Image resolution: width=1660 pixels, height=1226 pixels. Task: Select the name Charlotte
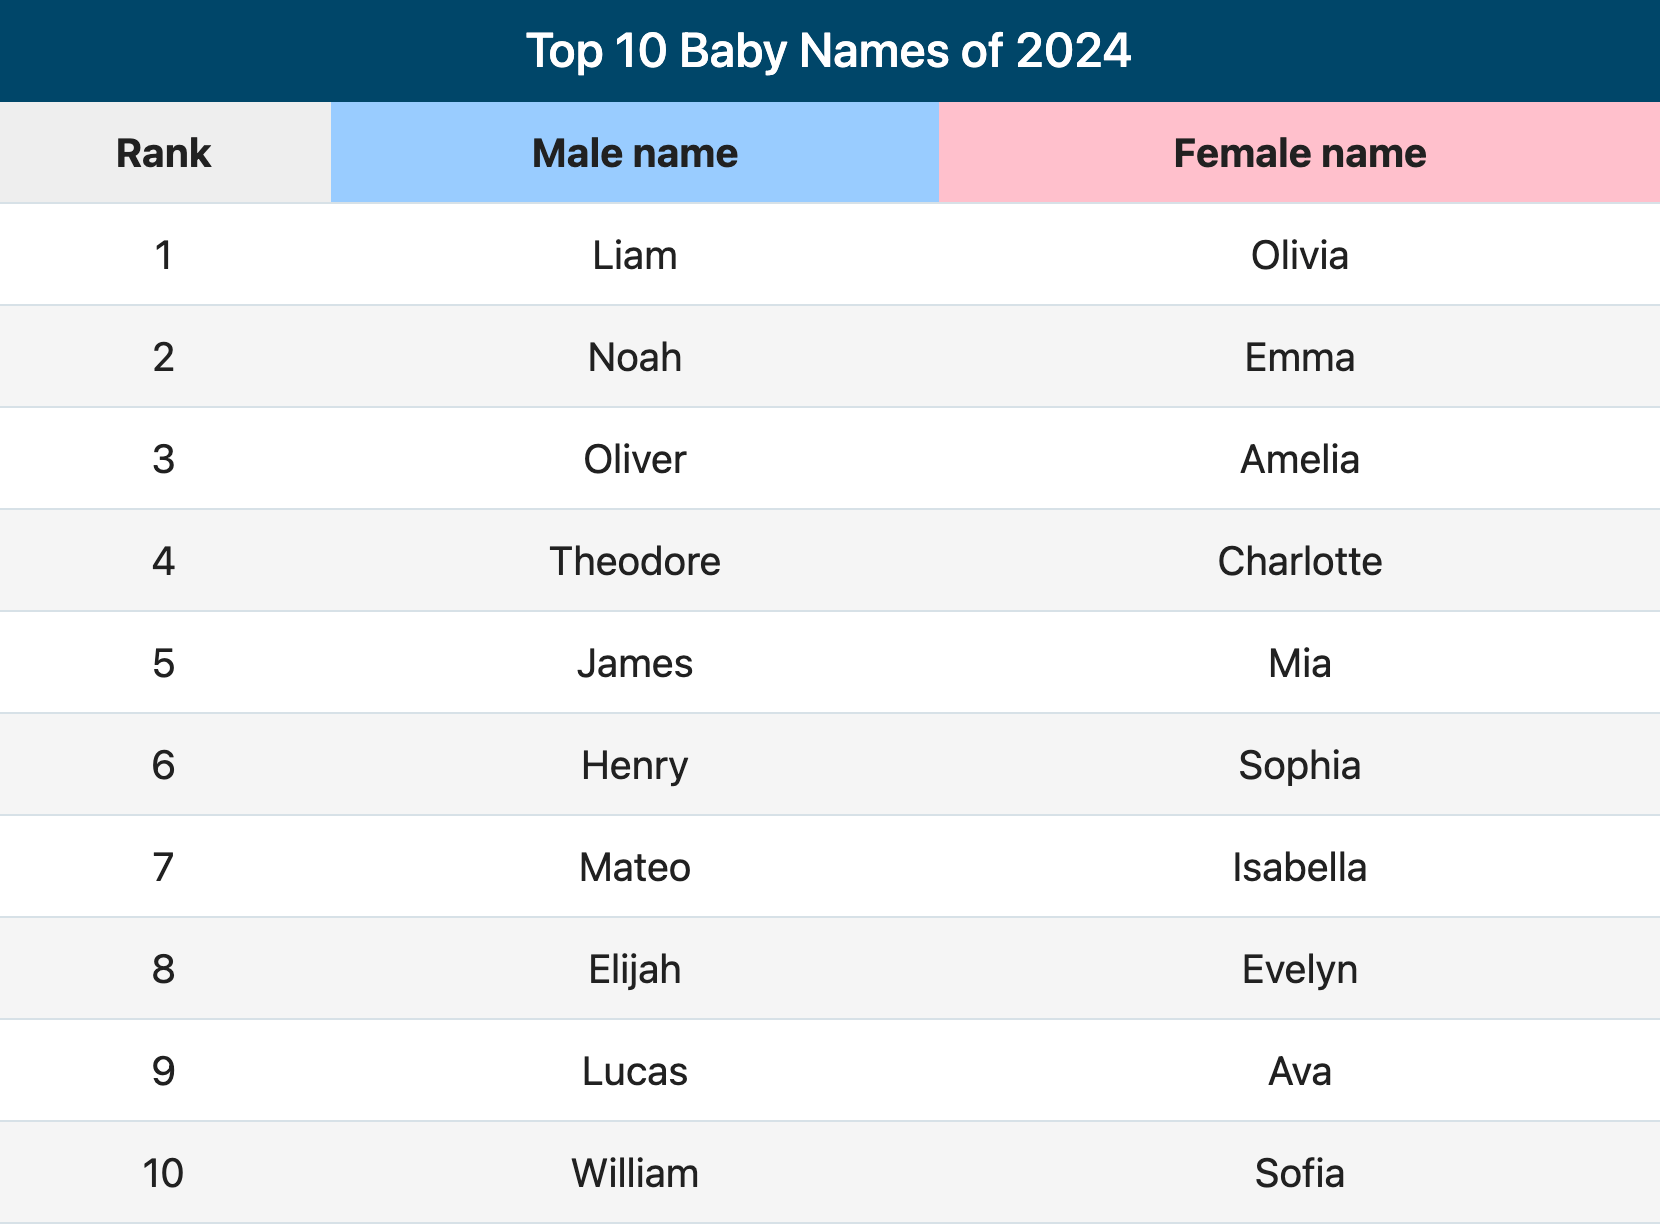coord(1300,561)
